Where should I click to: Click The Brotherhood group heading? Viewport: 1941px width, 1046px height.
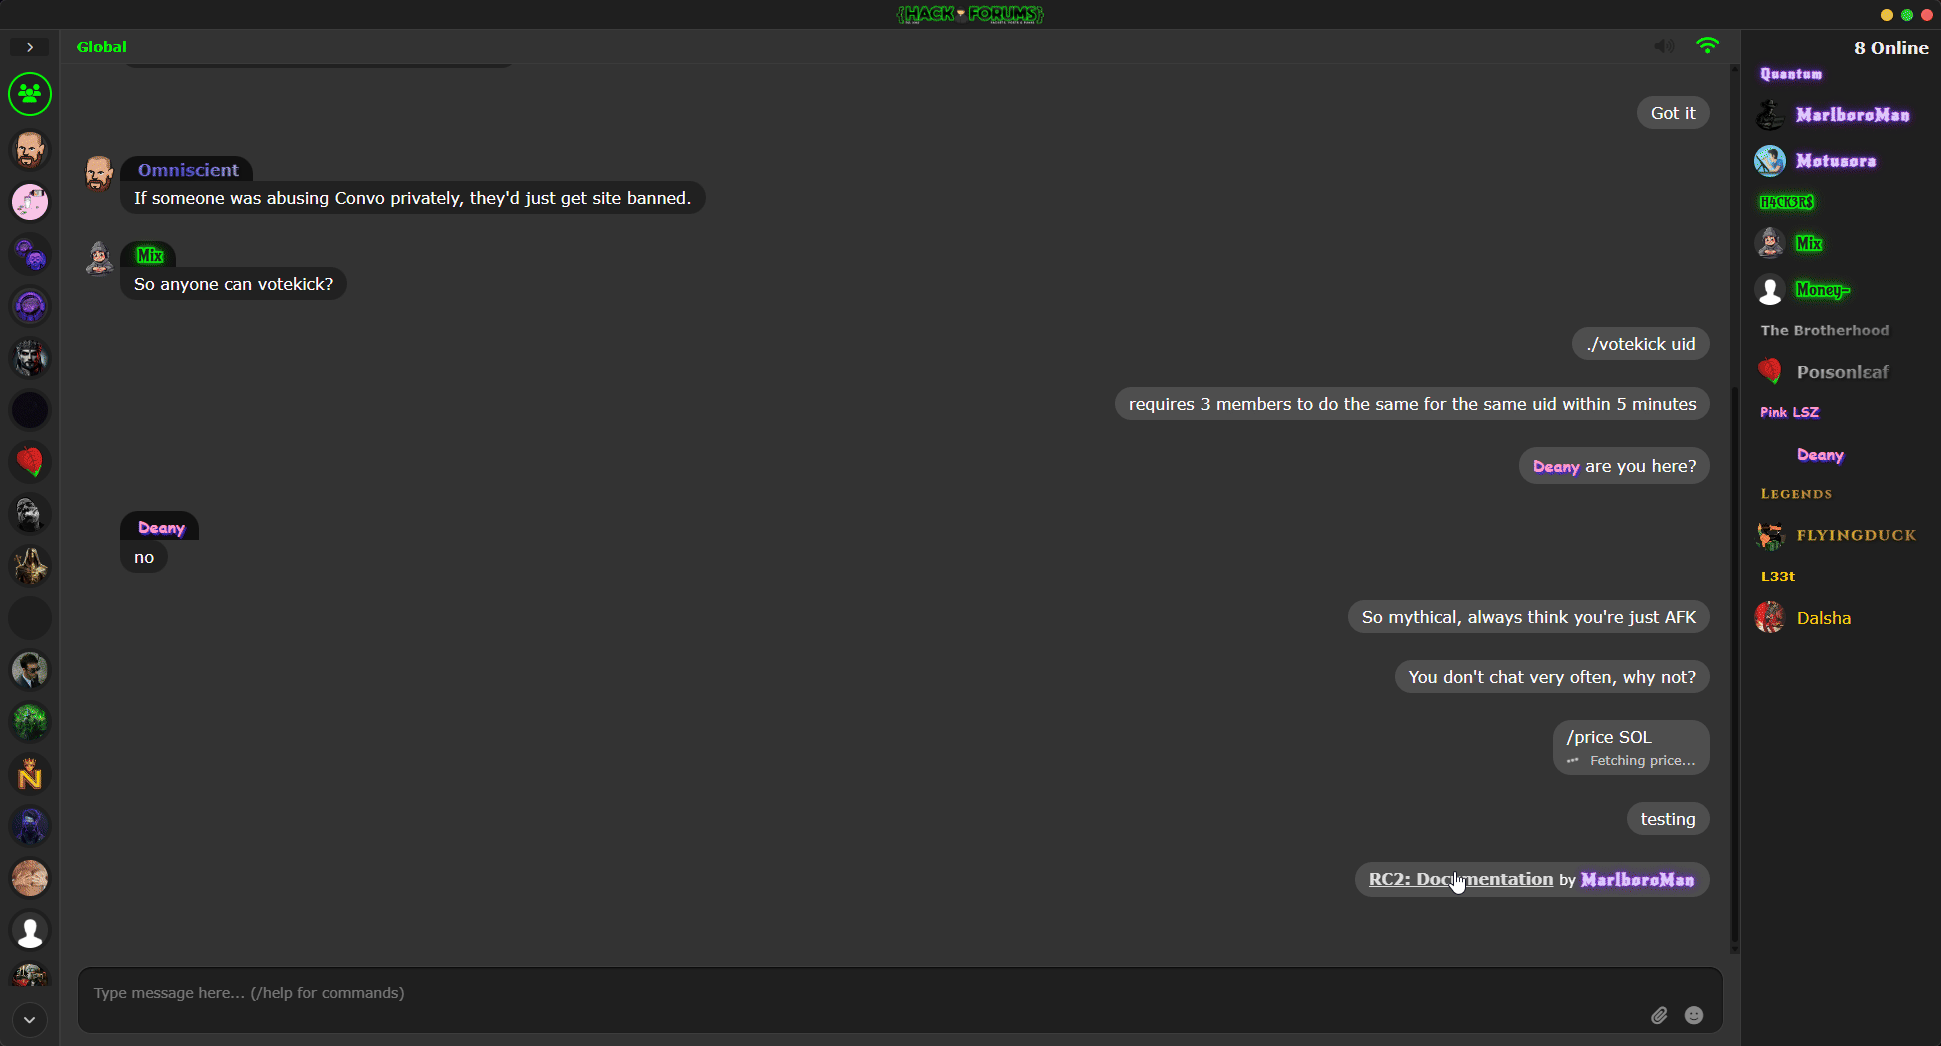(1825, 330)
